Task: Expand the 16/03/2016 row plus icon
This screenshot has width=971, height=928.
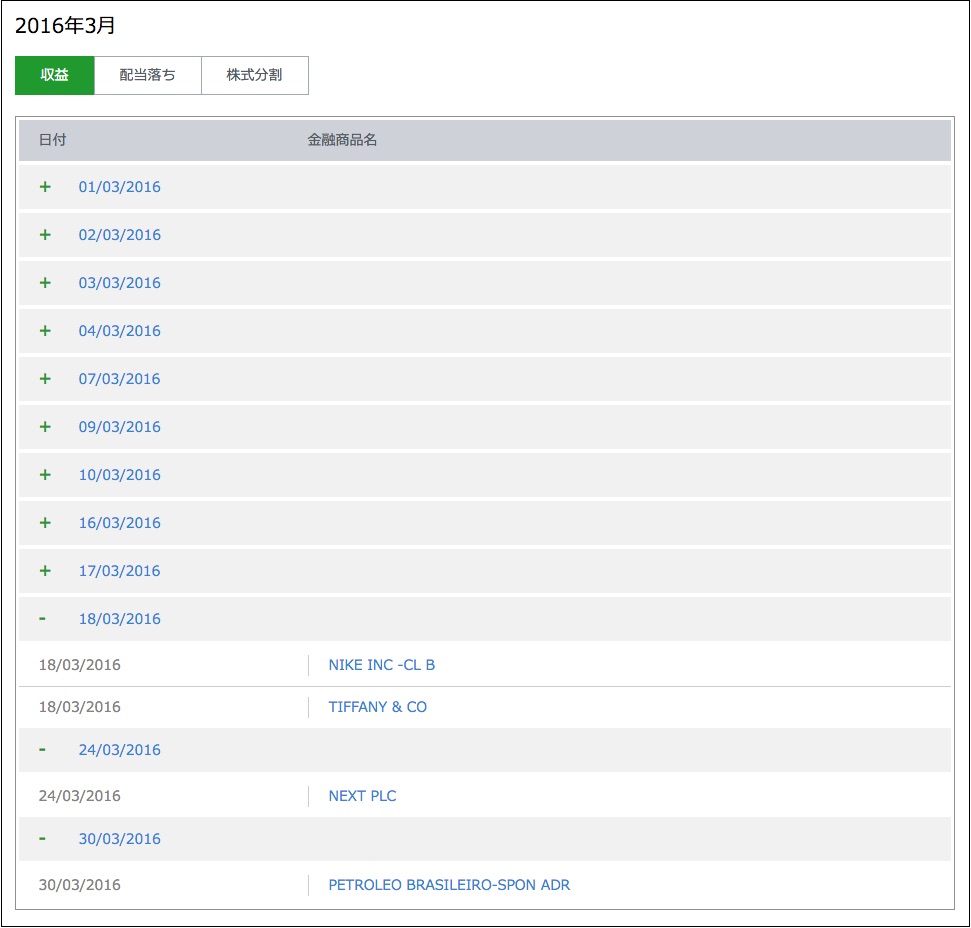Action: click(45, 523)
